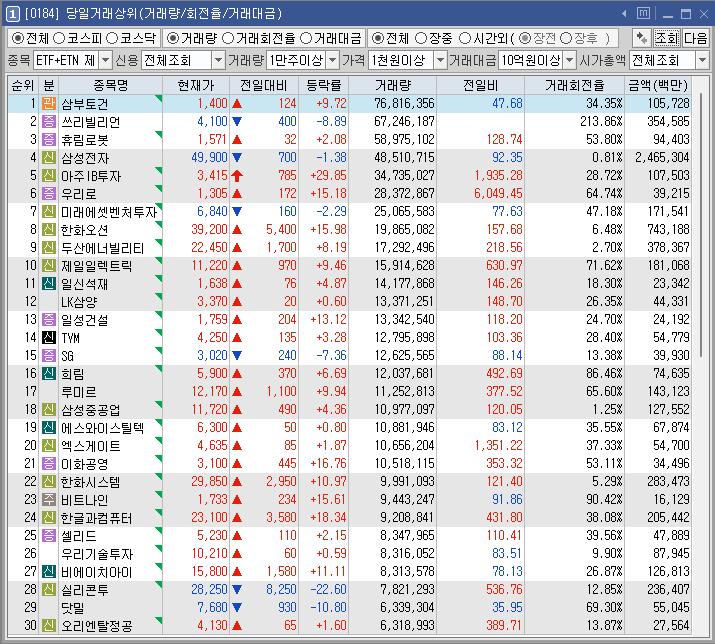Viewport: 715px width, 644px height.
Task: Click the 증 badge icon for 우리로
Action: point(49,194)
